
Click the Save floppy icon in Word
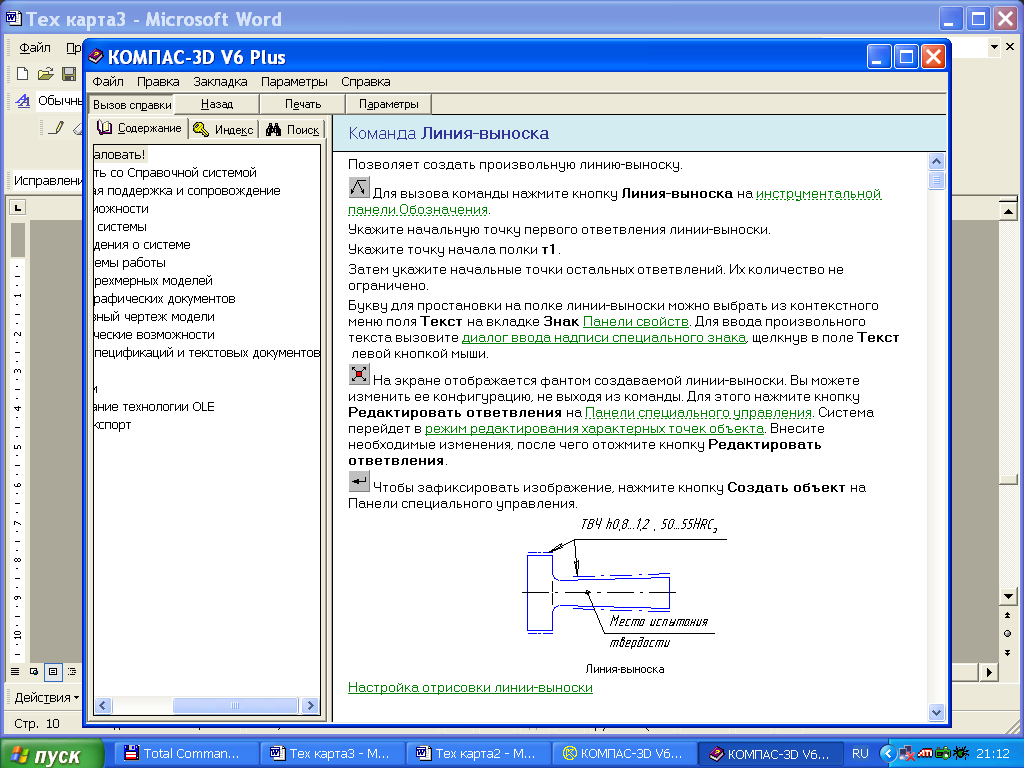tap(69, 74)
